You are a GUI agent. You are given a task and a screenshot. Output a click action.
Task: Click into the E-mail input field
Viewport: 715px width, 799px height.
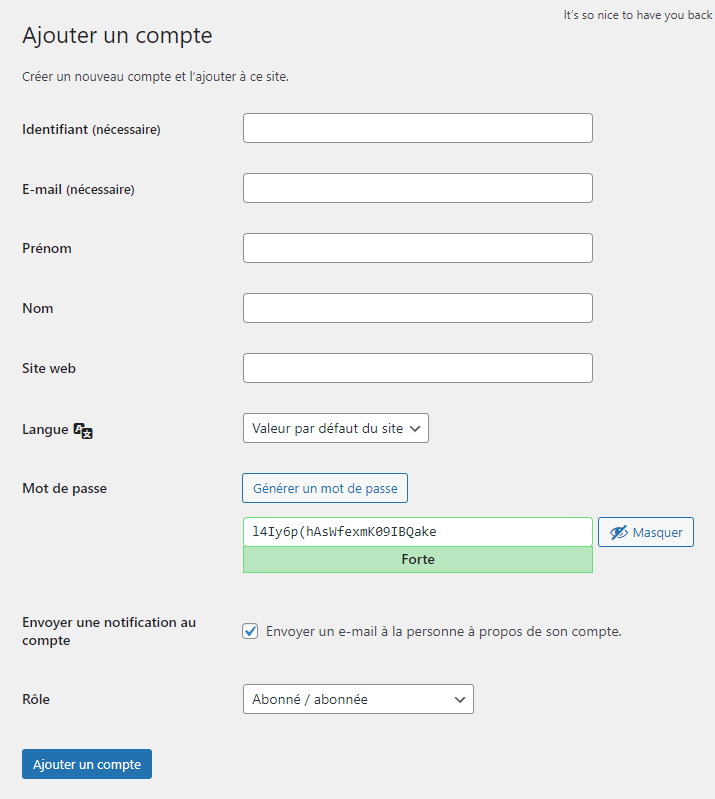pos(417,188)
